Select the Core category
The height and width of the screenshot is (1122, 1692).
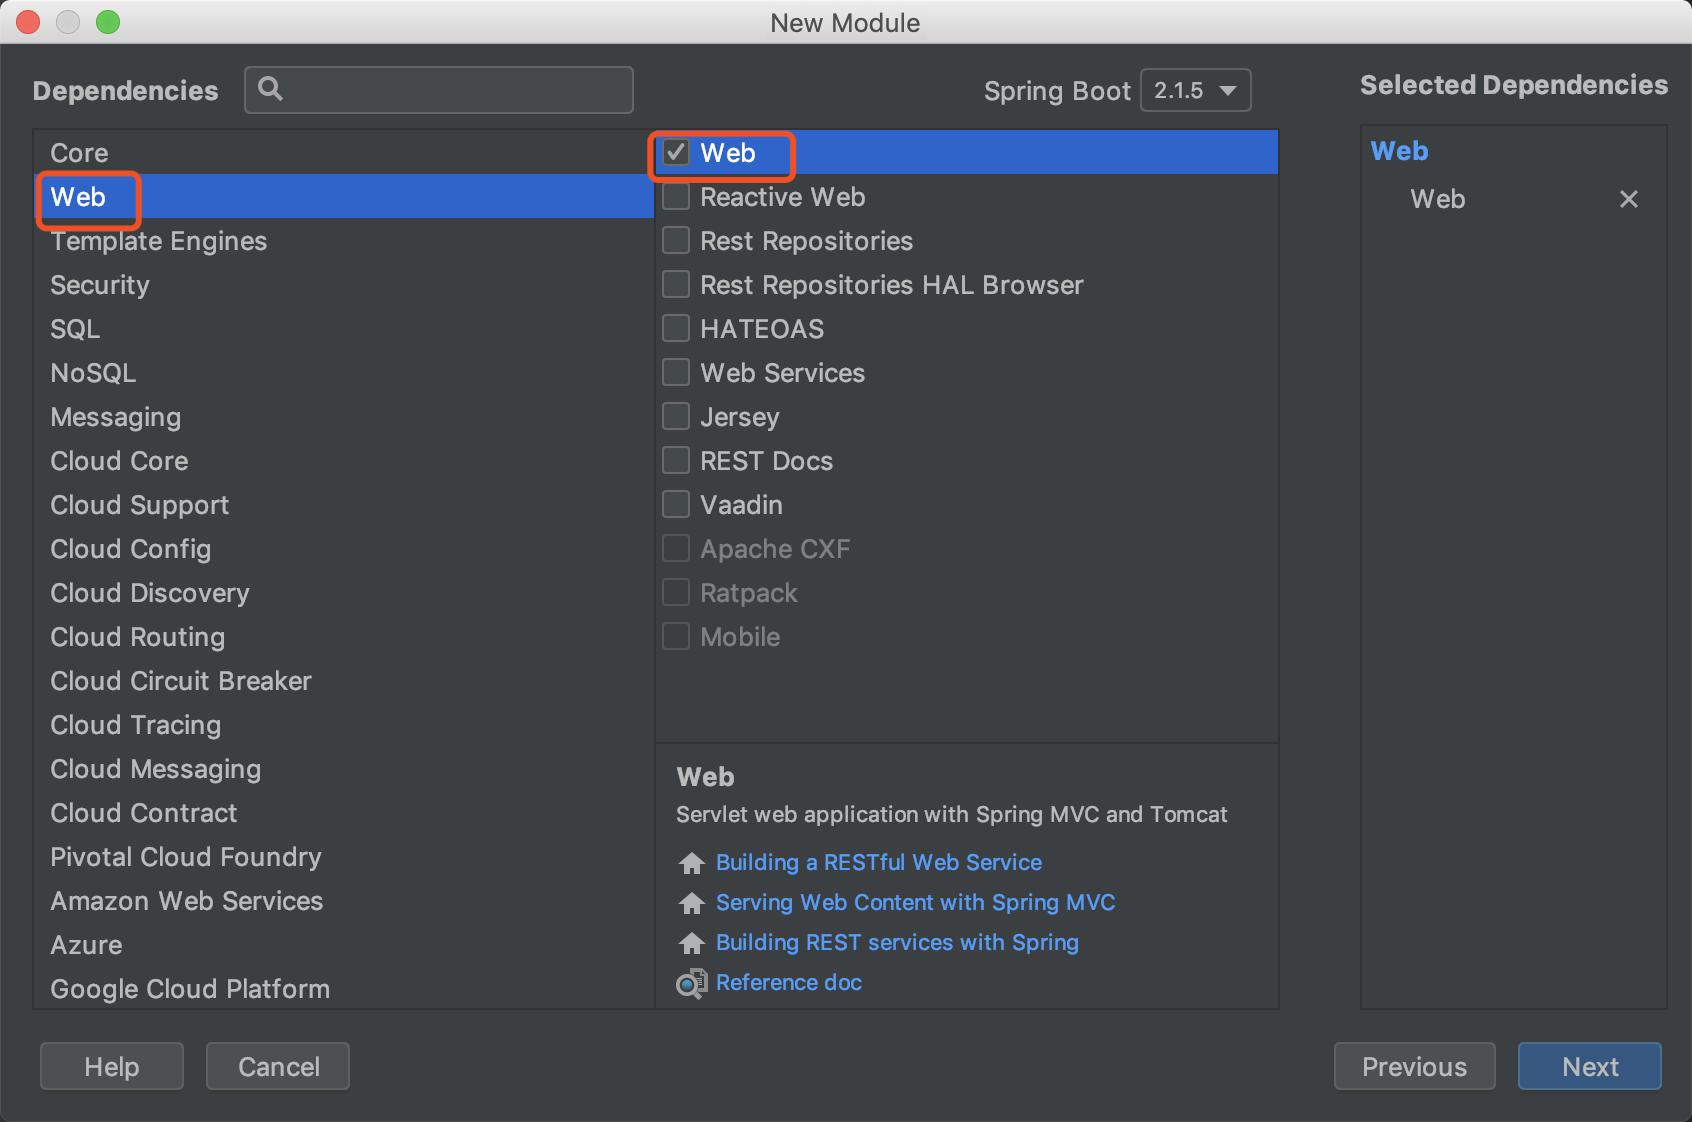(x=344, y=153)
